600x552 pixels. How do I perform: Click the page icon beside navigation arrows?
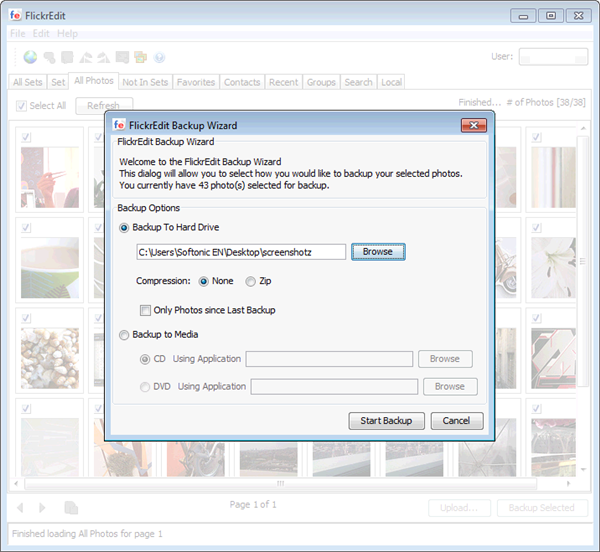pyautogui.click(x=71, y=508)
